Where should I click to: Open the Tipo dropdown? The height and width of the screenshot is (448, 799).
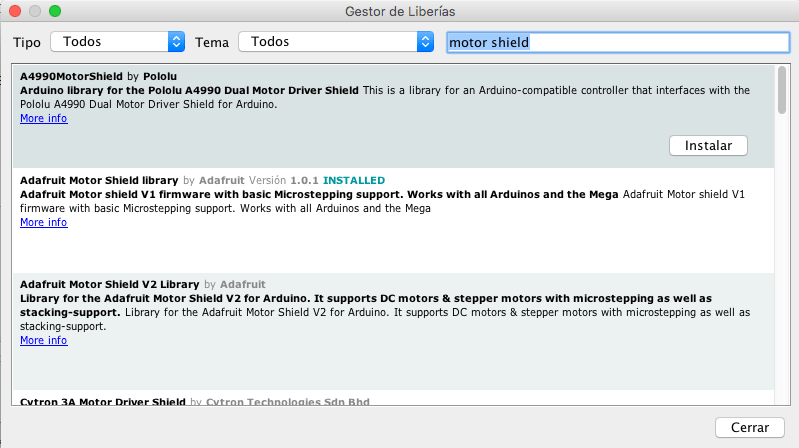tap(117, 42)
